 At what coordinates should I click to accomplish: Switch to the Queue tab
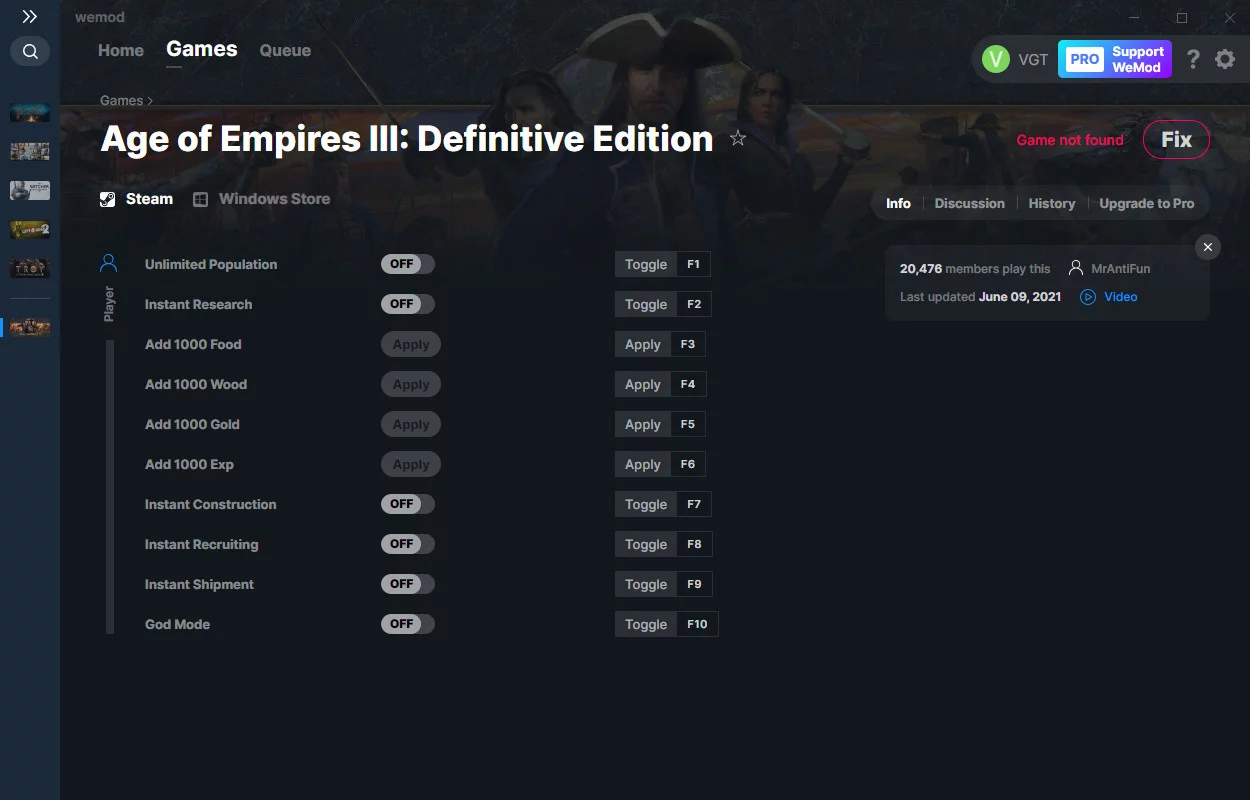(x=285, y=50)
